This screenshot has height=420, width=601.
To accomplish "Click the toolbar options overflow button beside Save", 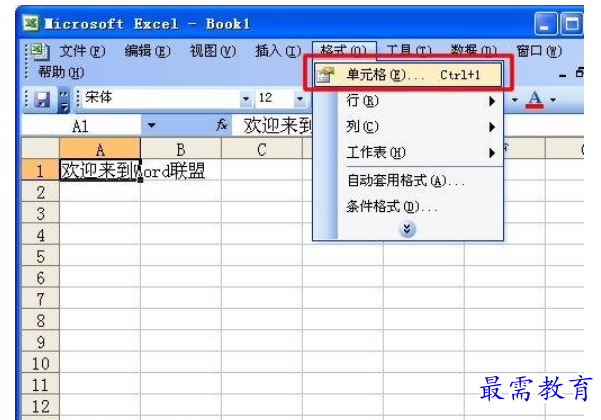I will [64, 100].
